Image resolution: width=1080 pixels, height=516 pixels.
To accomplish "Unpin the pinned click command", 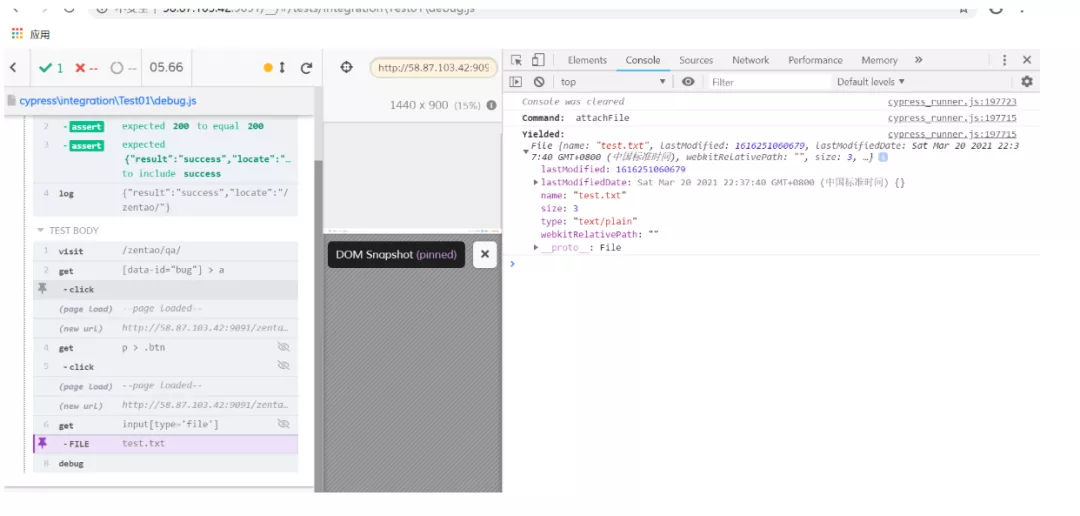I will (43, 289).
